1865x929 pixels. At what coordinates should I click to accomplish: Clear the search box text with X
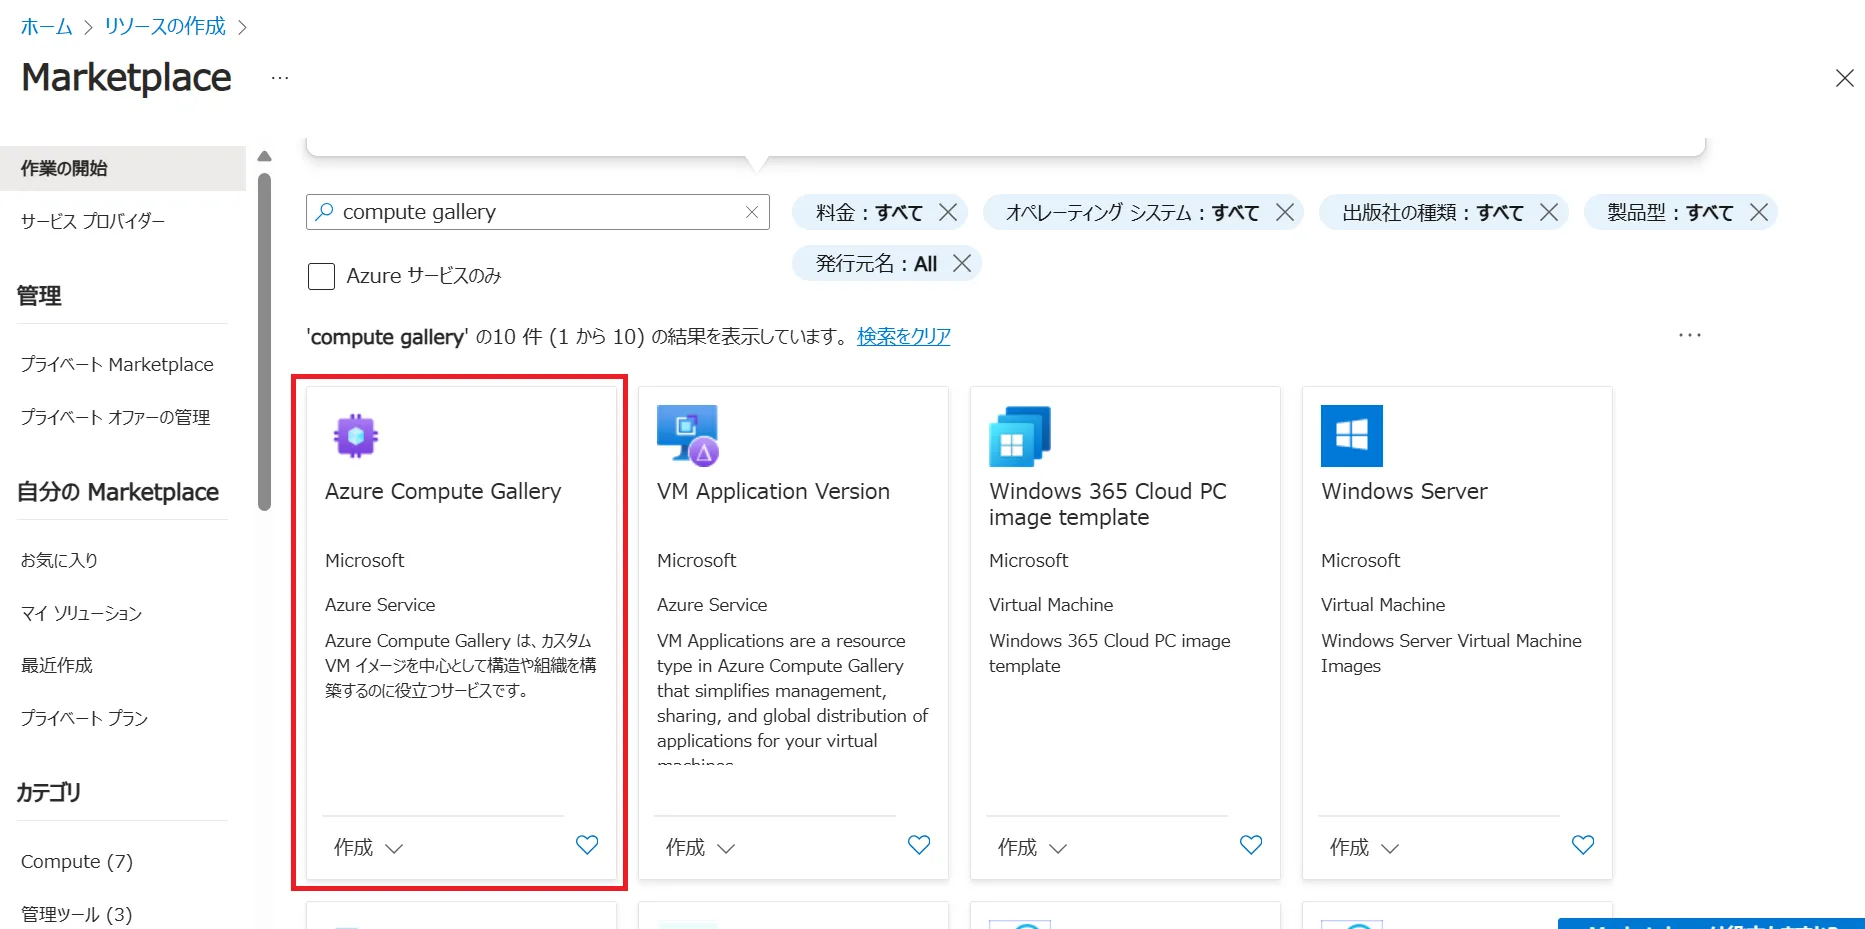click(x=752, y=212)
